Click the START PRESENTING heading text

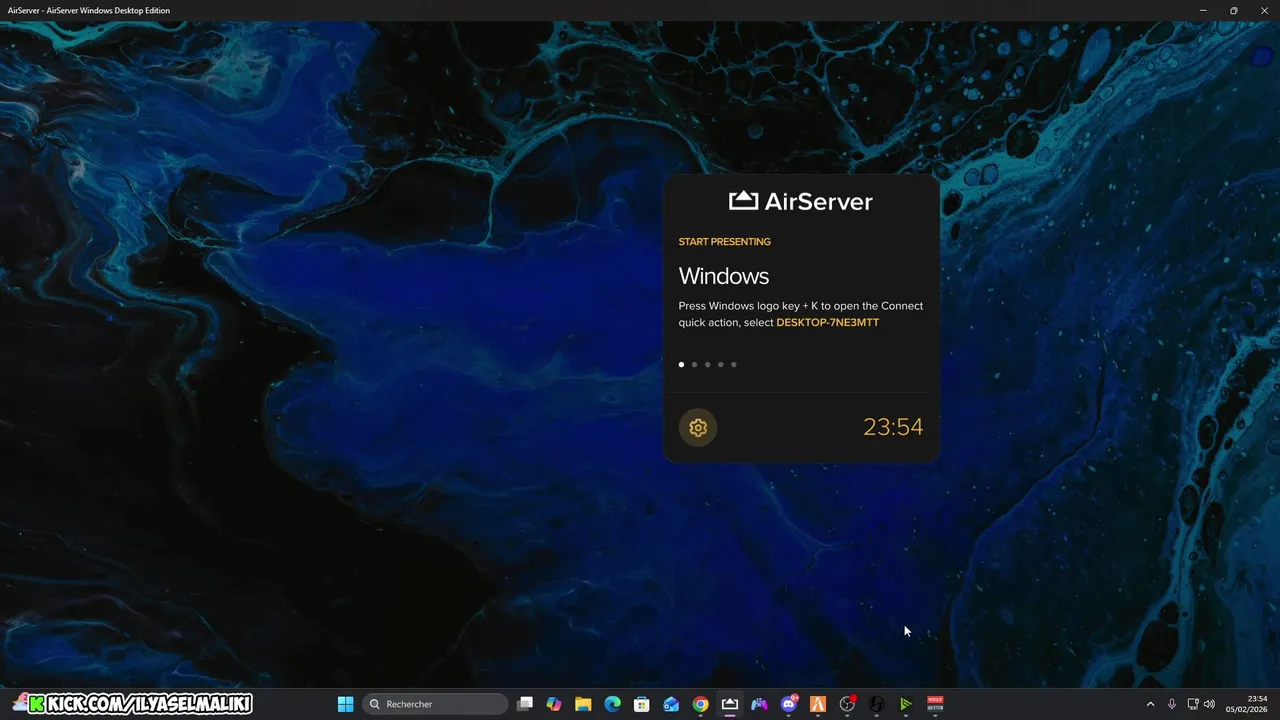tap(725, 242)
